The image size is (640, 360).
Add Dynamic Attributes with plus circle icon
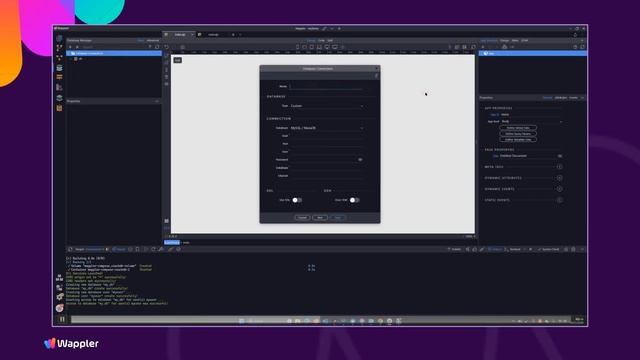560,178
